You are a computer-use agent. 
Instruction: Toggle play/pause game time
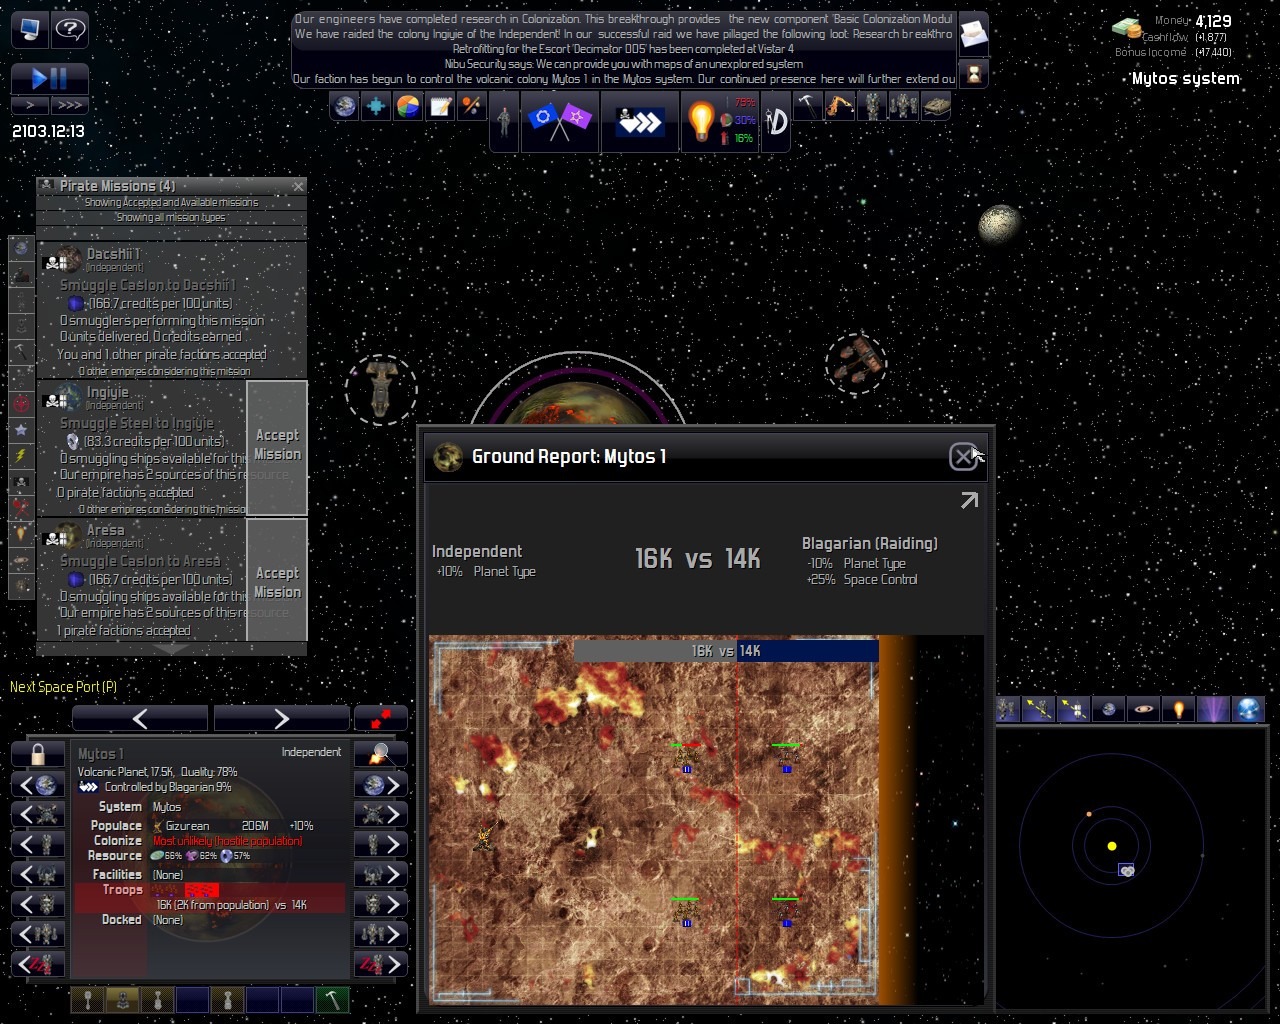(x=50, y=78)
